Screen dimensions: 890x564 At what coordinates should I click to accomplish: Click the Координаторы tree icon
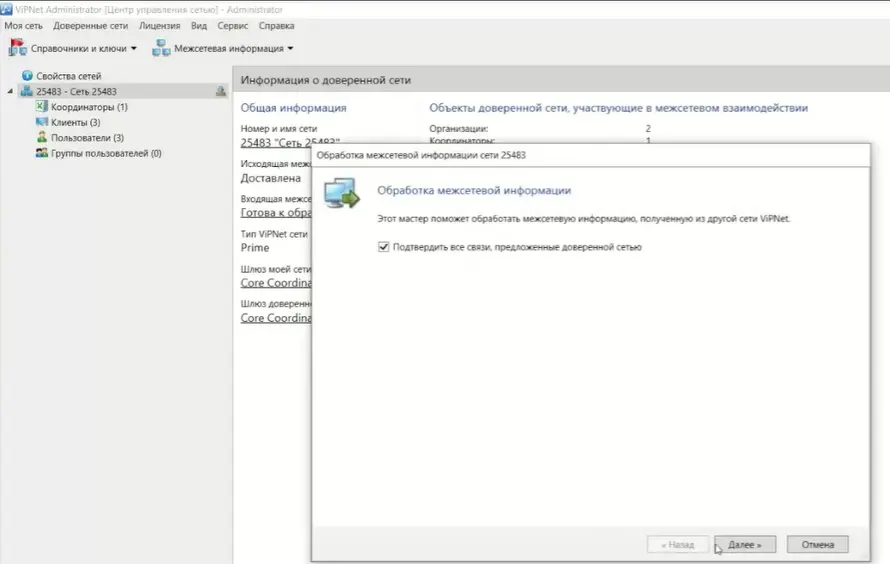tap(41, 106)
